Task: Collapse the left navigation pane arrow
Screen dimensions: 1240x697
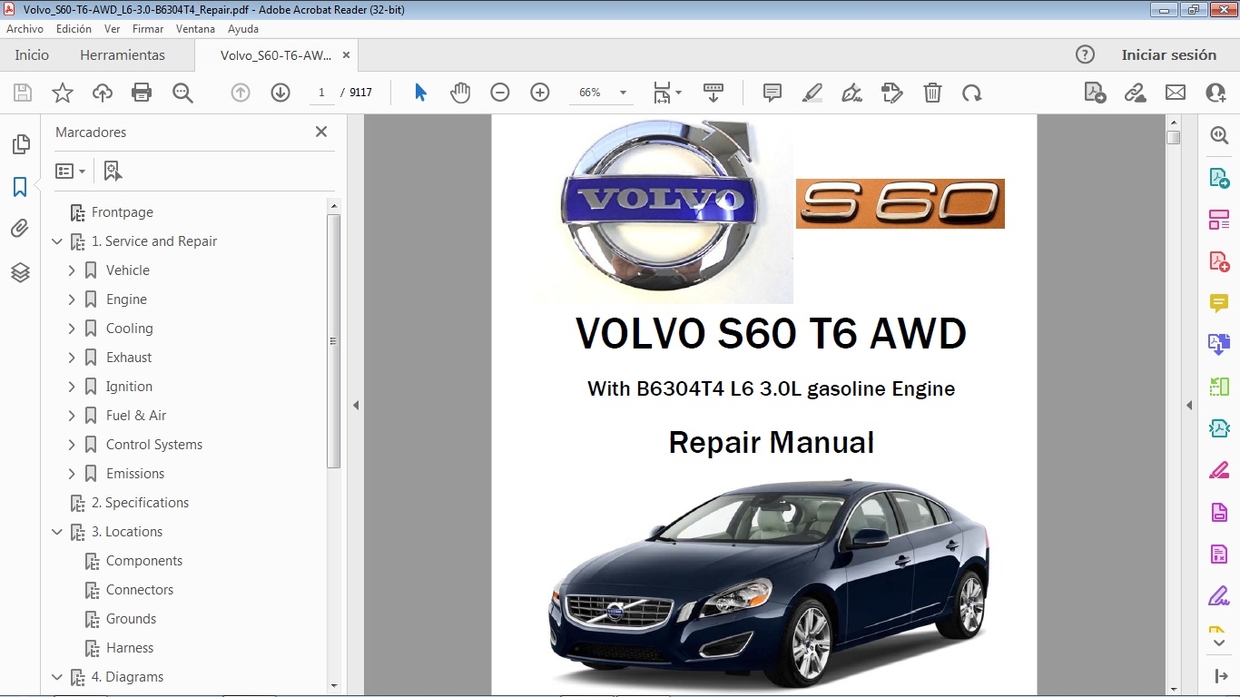Action: [356, 405]
